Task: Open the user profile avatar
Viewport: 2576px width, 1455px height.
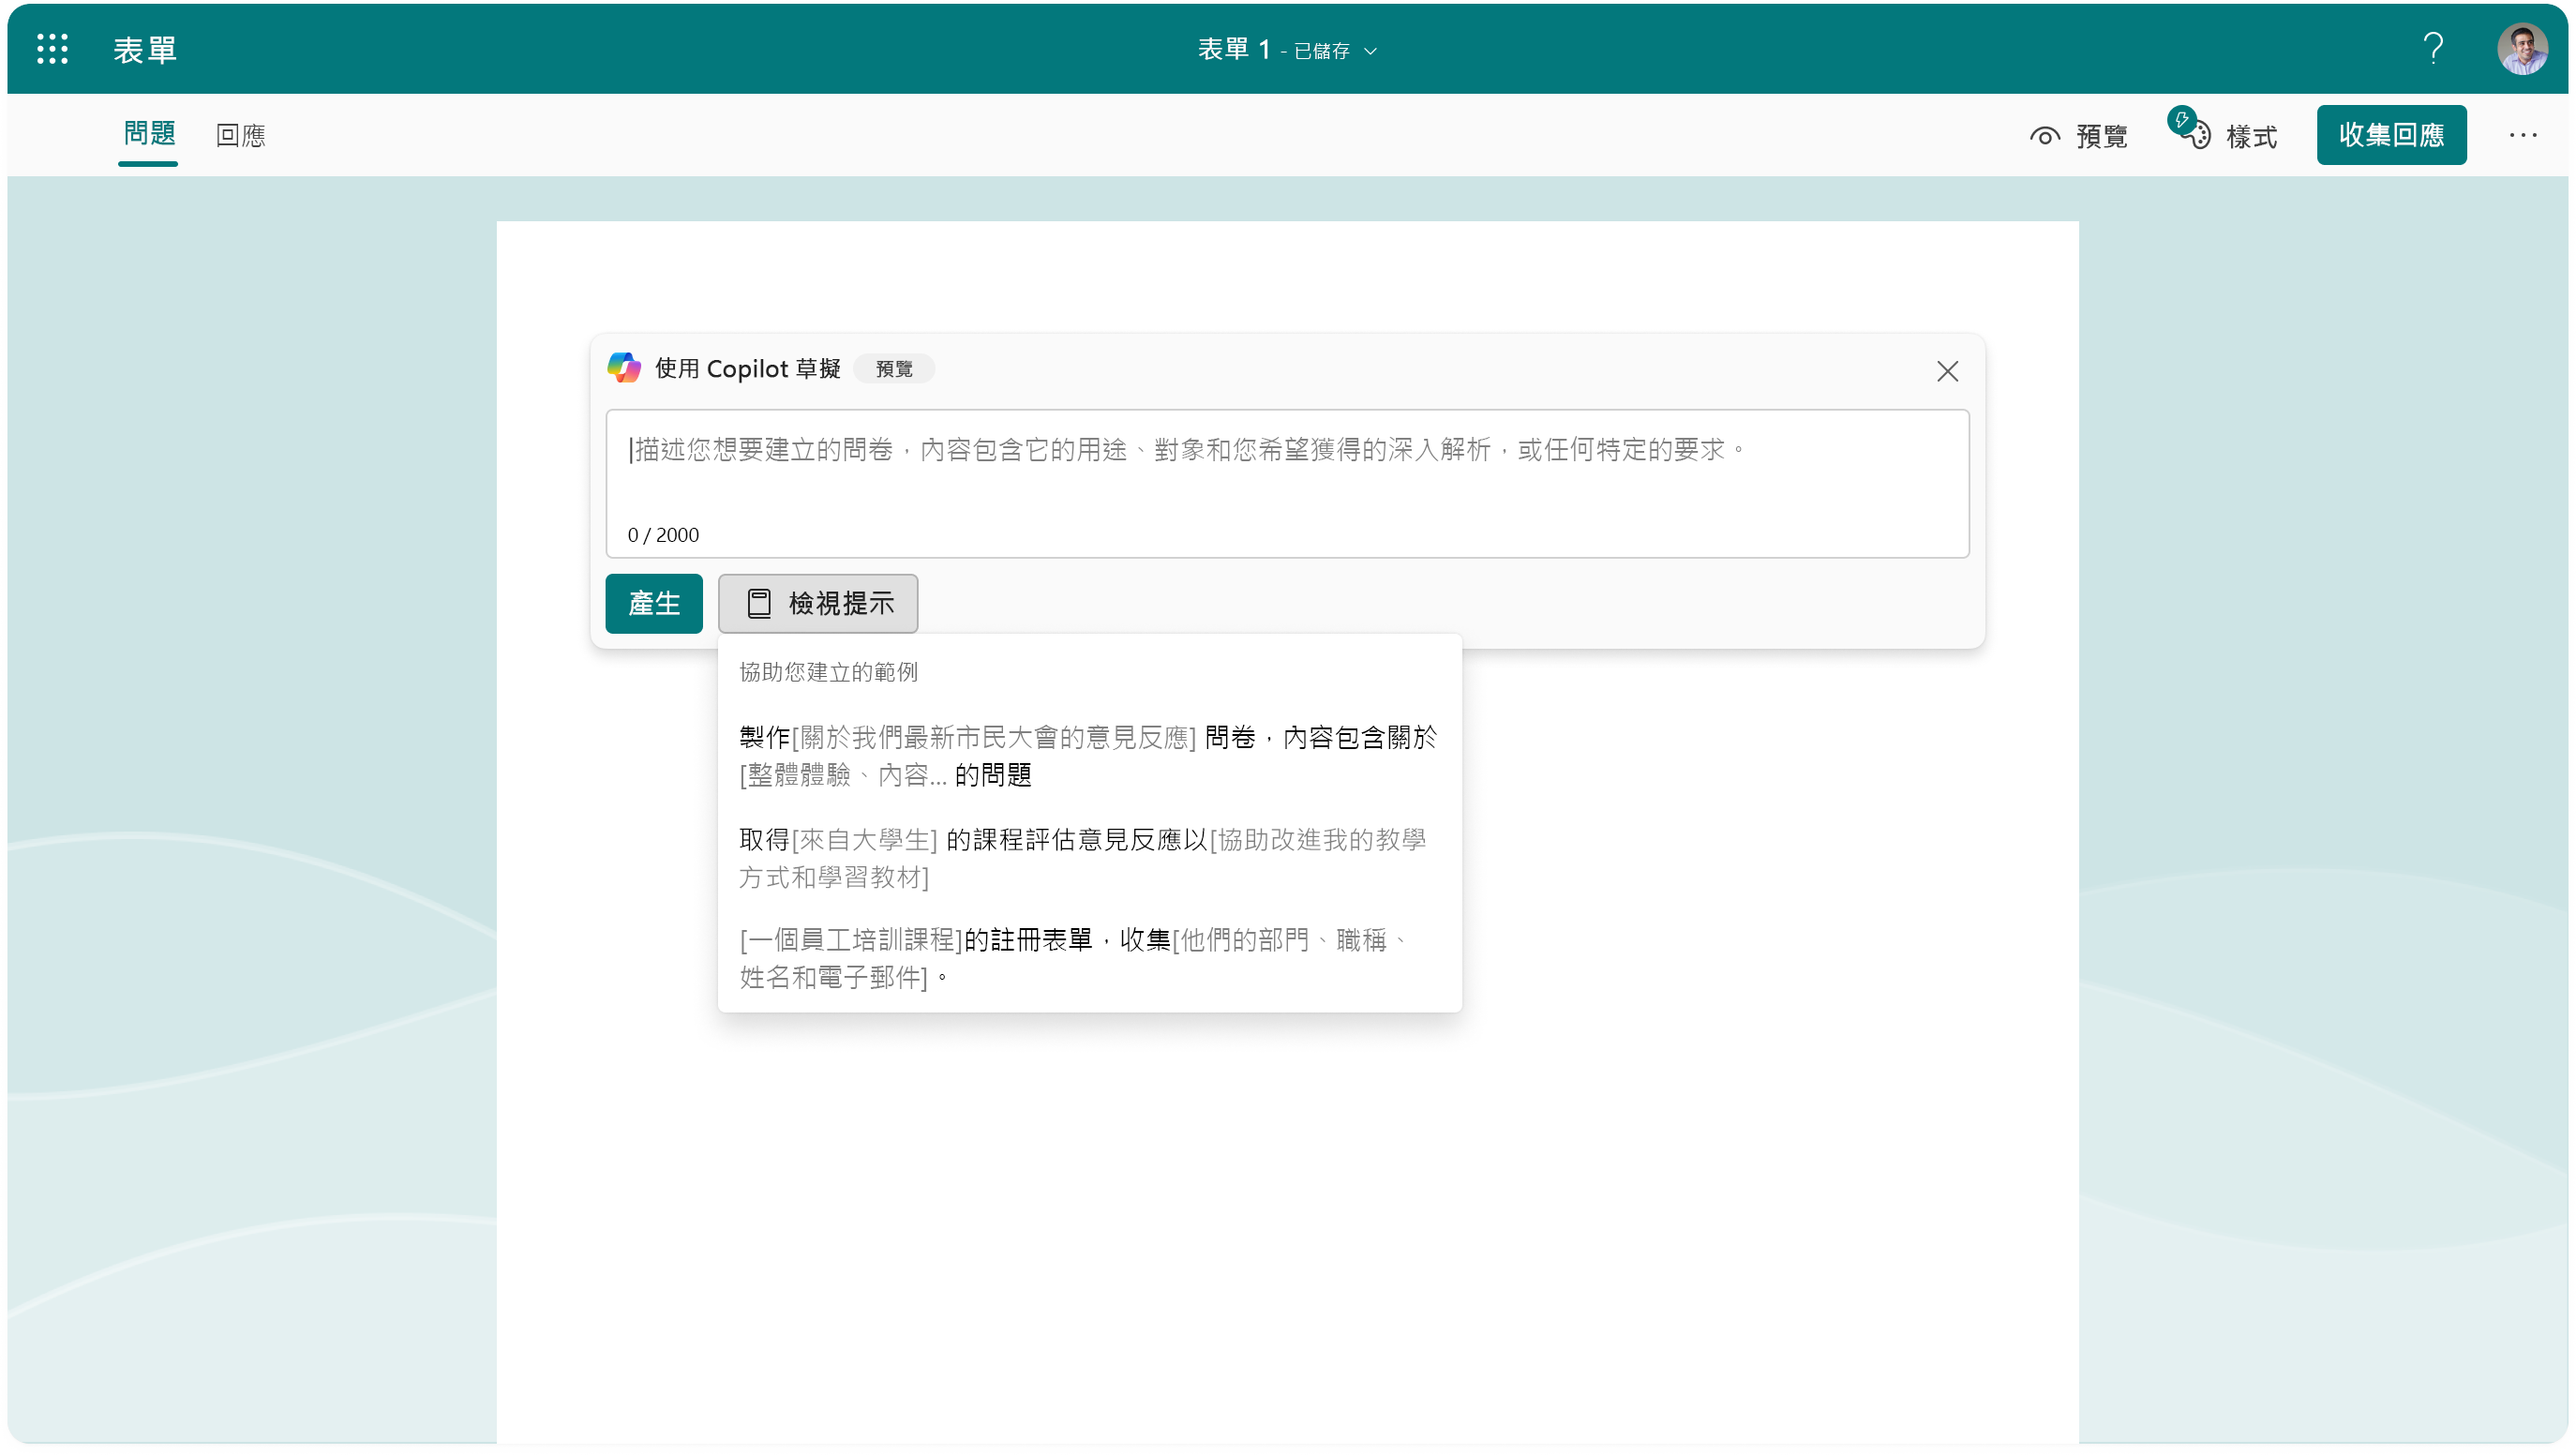Action: (x=2522, y=49)
